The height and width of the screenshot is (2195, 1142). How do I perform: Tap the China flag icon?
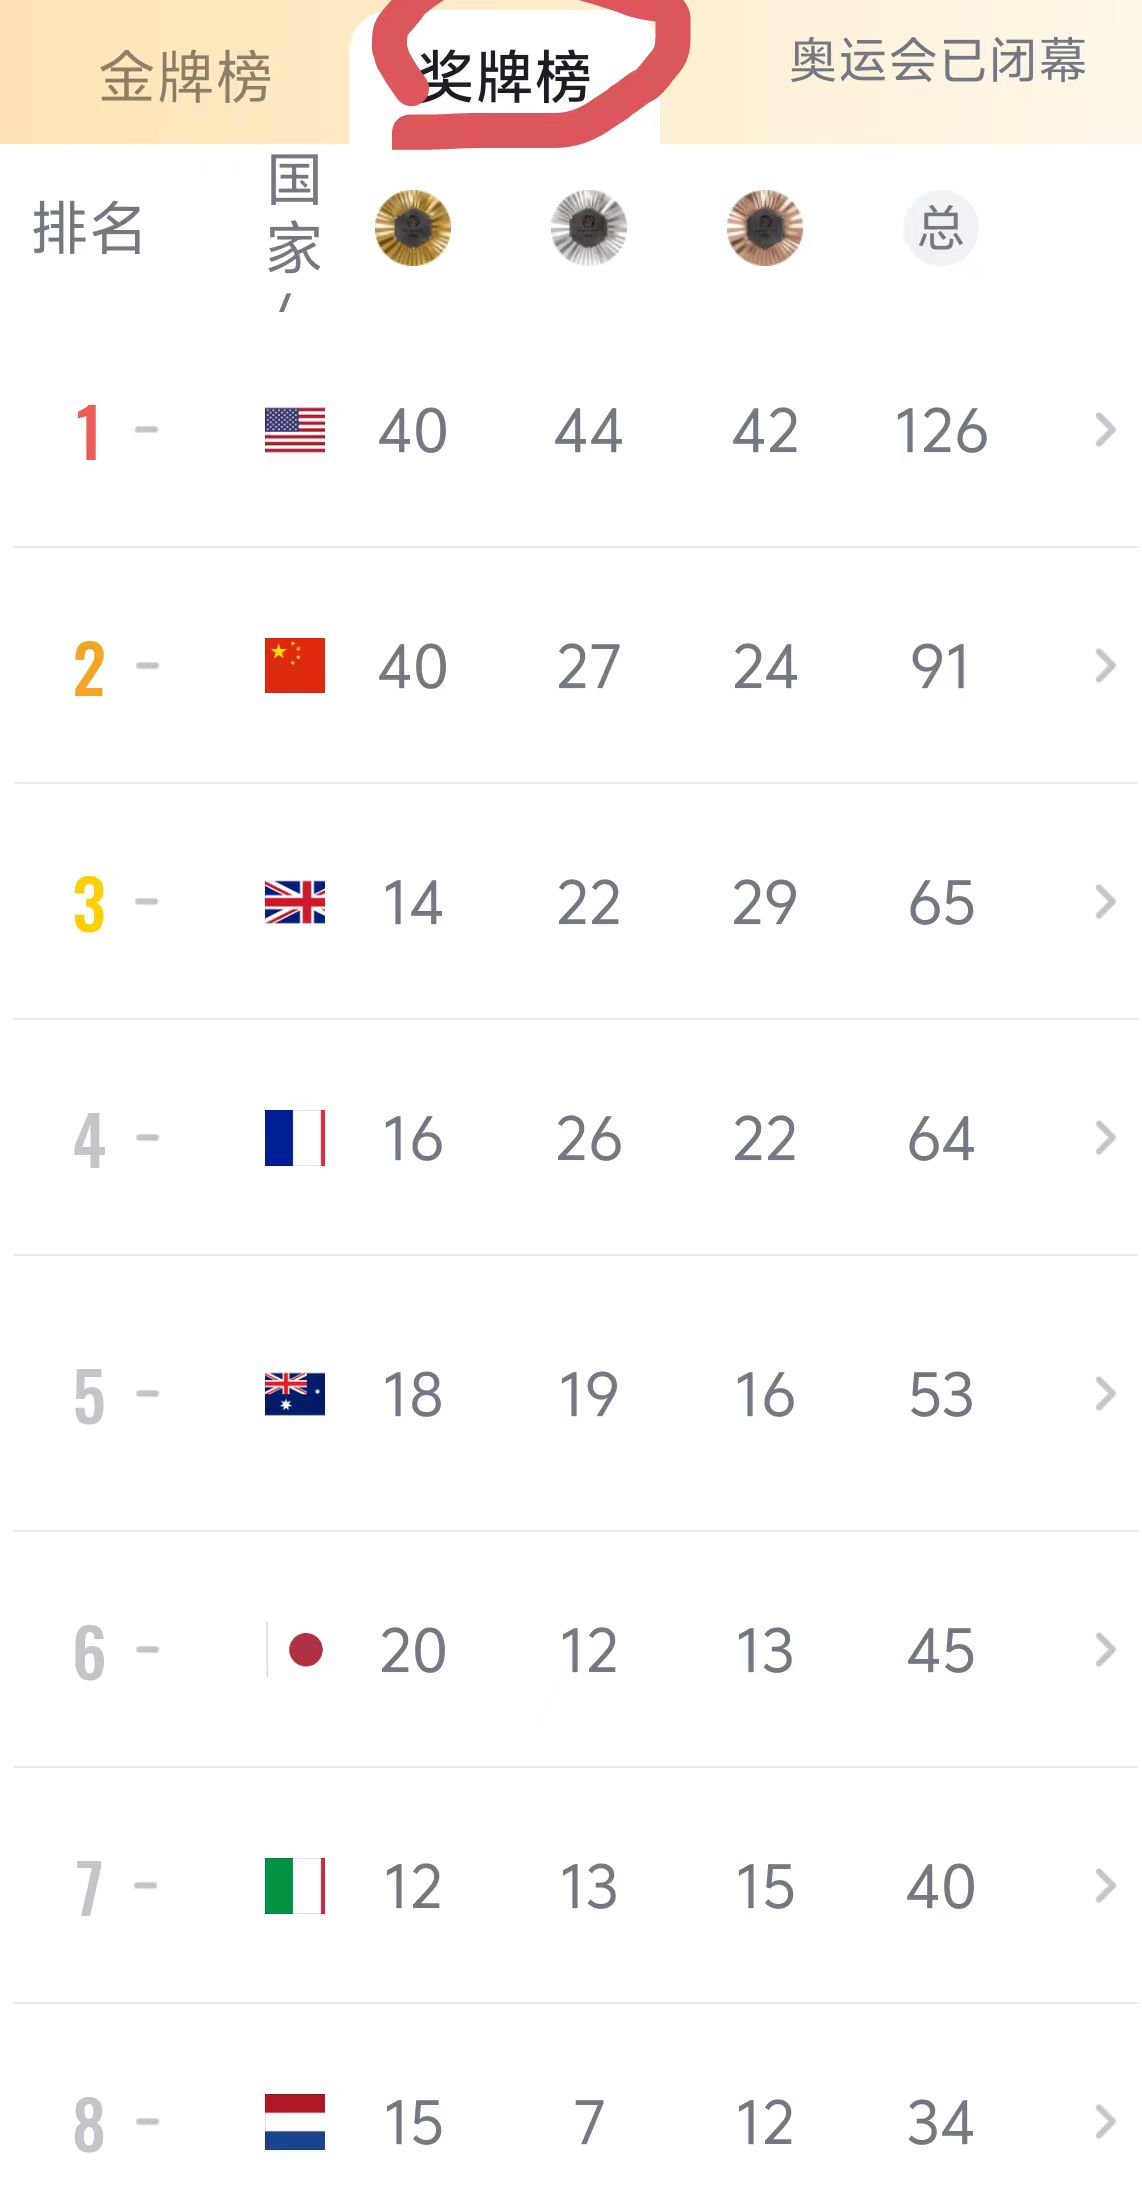click(295, 666)
